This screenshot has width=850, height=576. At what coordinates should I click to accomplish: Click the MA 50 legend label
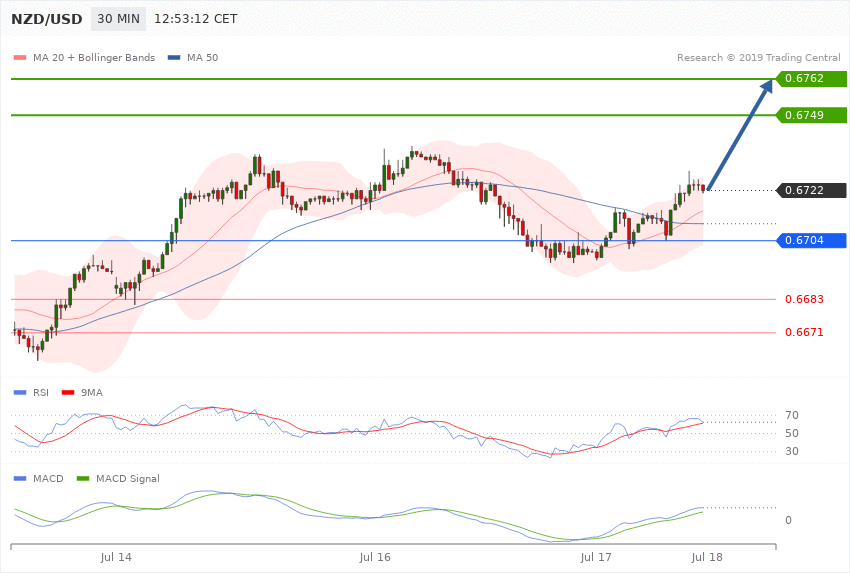pos(203,57)
